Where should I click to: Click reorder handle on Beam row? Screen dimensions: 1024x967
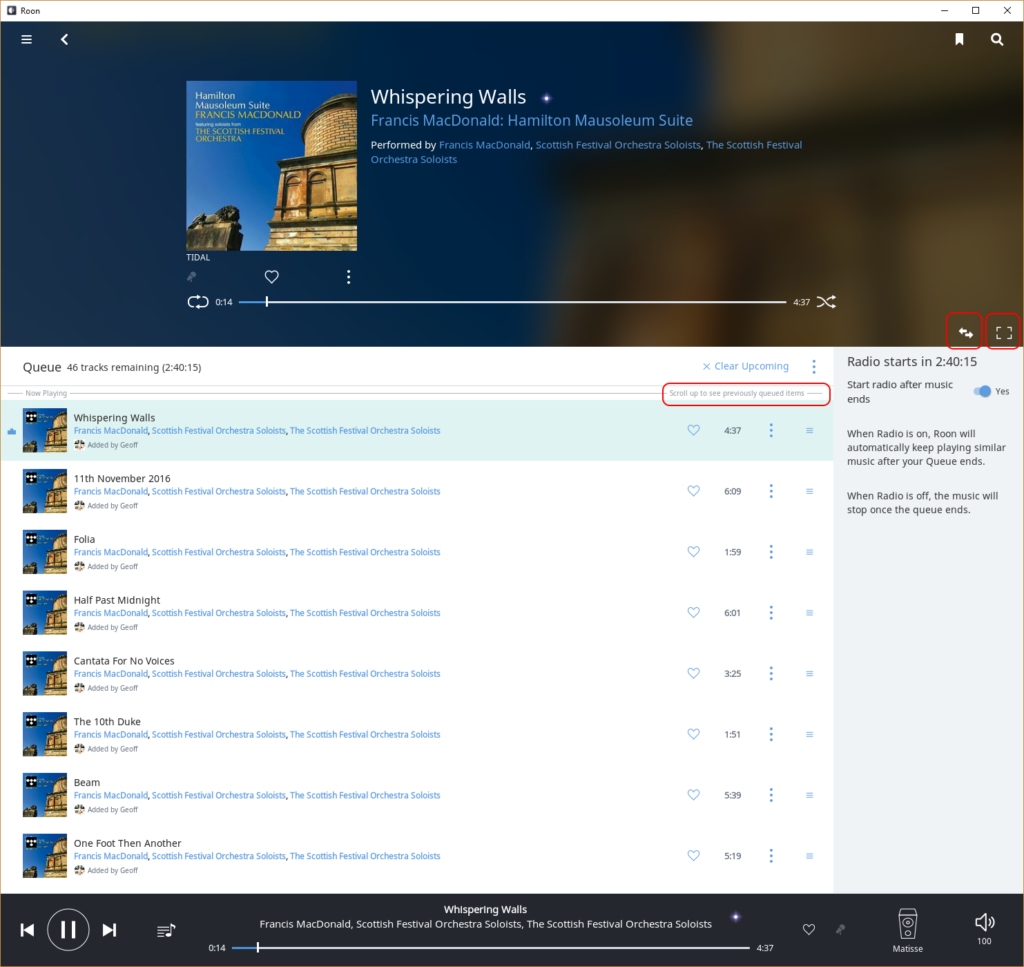tap(810, 795)
